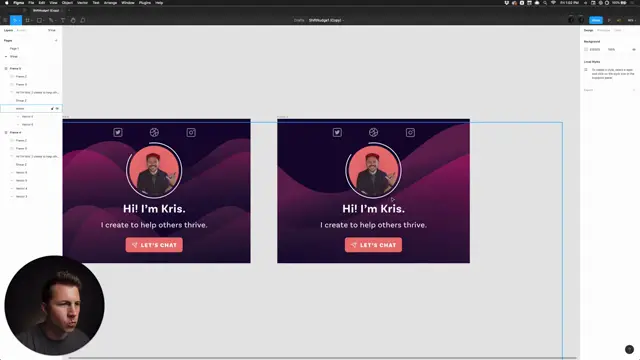The width and height of the screenshot is (640, 360).
Task: Click the Instagram icon in the left artboard
Action: click(x=191, y=132)
